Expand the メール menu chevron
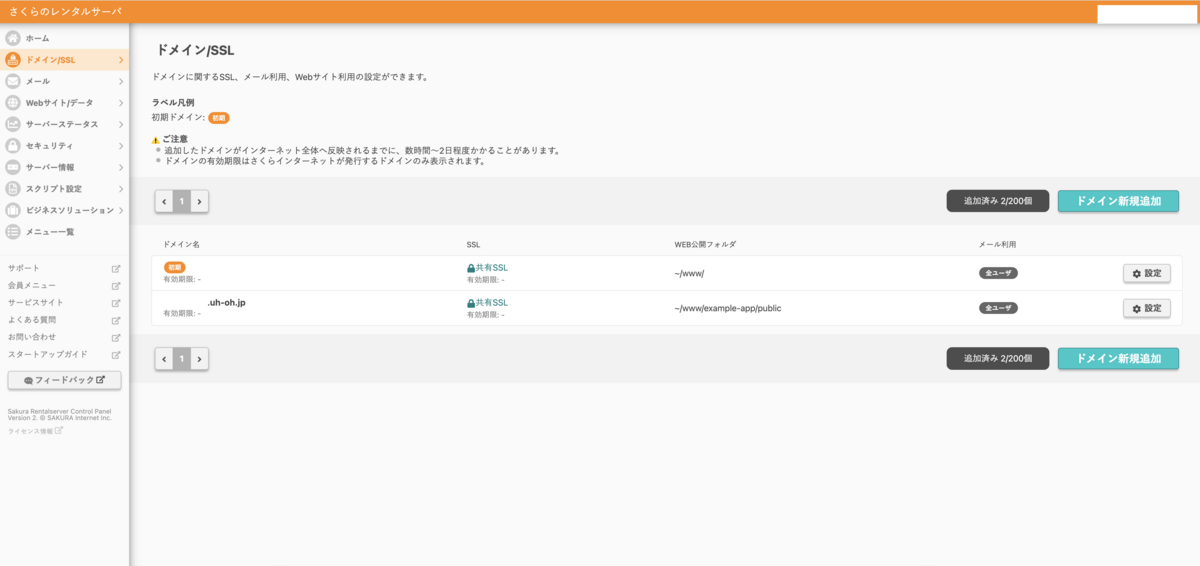The width and height of the screenshot is (1200, 566). point(121,81)
